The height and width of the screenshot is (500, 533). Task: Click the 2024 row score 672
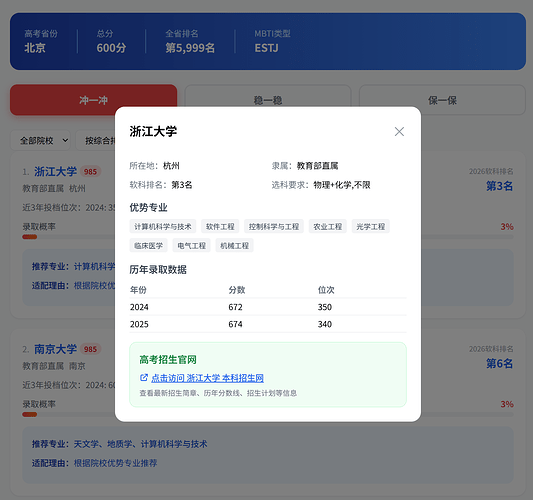click(235, 307)
